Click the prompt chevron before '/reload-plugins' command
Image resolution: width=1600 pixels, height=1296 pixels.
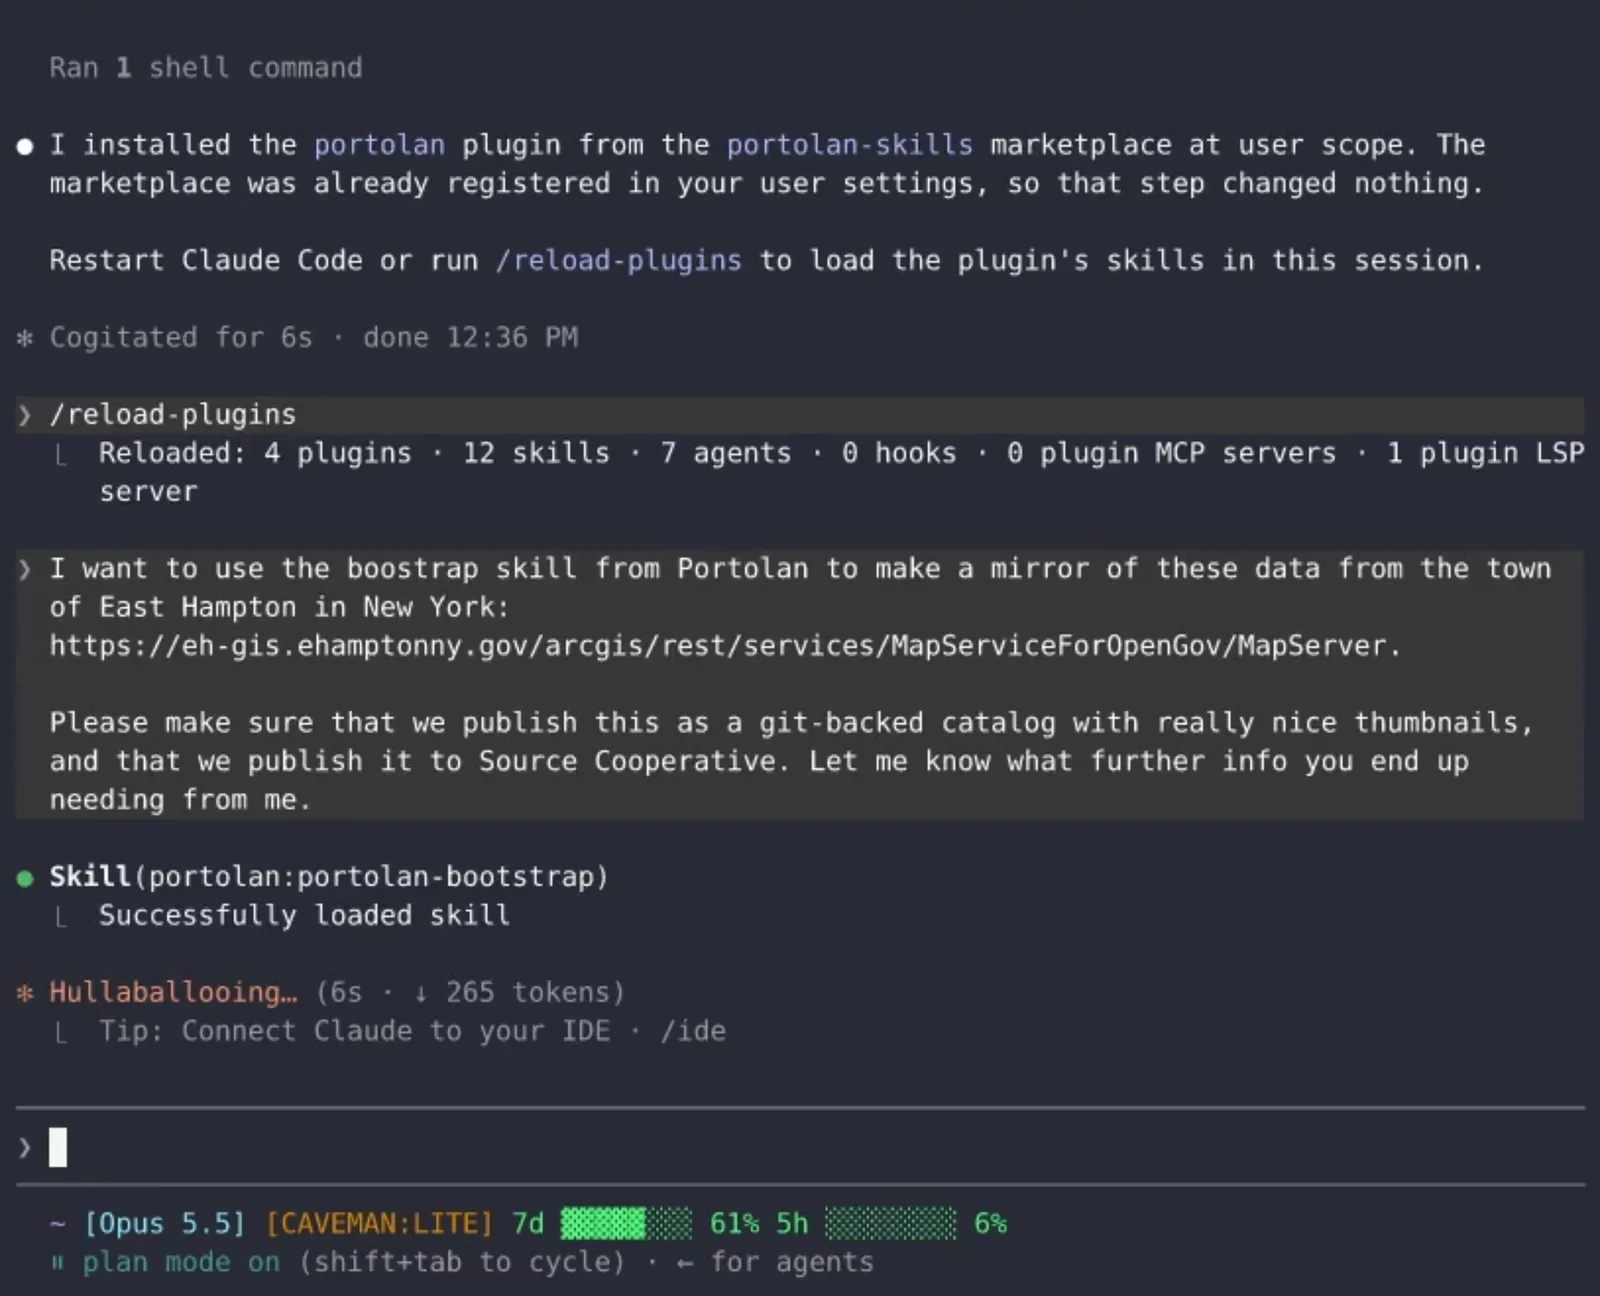[25, 415]
